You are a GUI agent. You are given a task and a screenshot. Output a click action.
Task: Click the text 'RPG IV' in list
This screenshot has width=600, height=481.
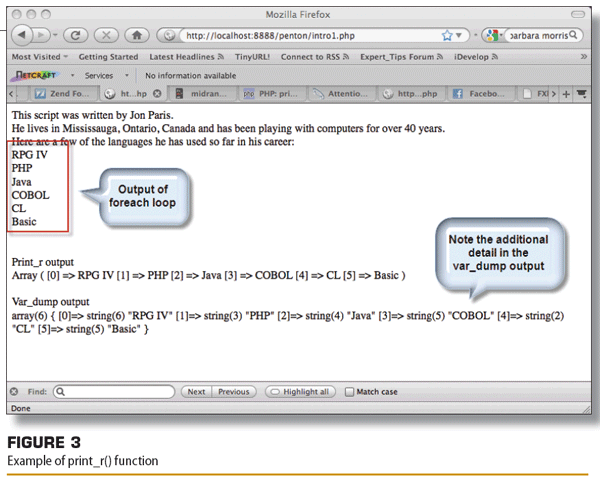29,155
